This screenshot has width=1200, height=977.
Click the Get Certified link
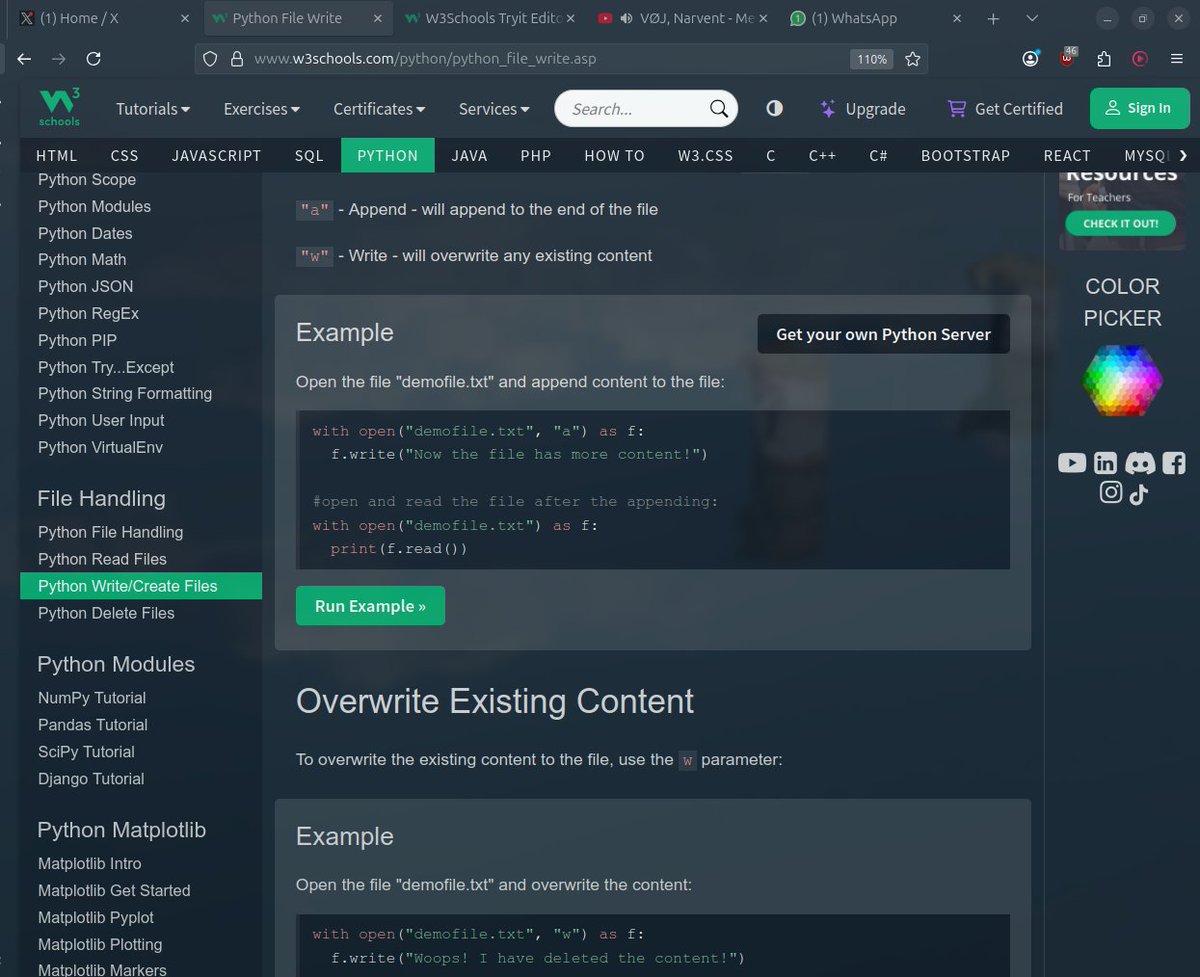point(1005,109)
